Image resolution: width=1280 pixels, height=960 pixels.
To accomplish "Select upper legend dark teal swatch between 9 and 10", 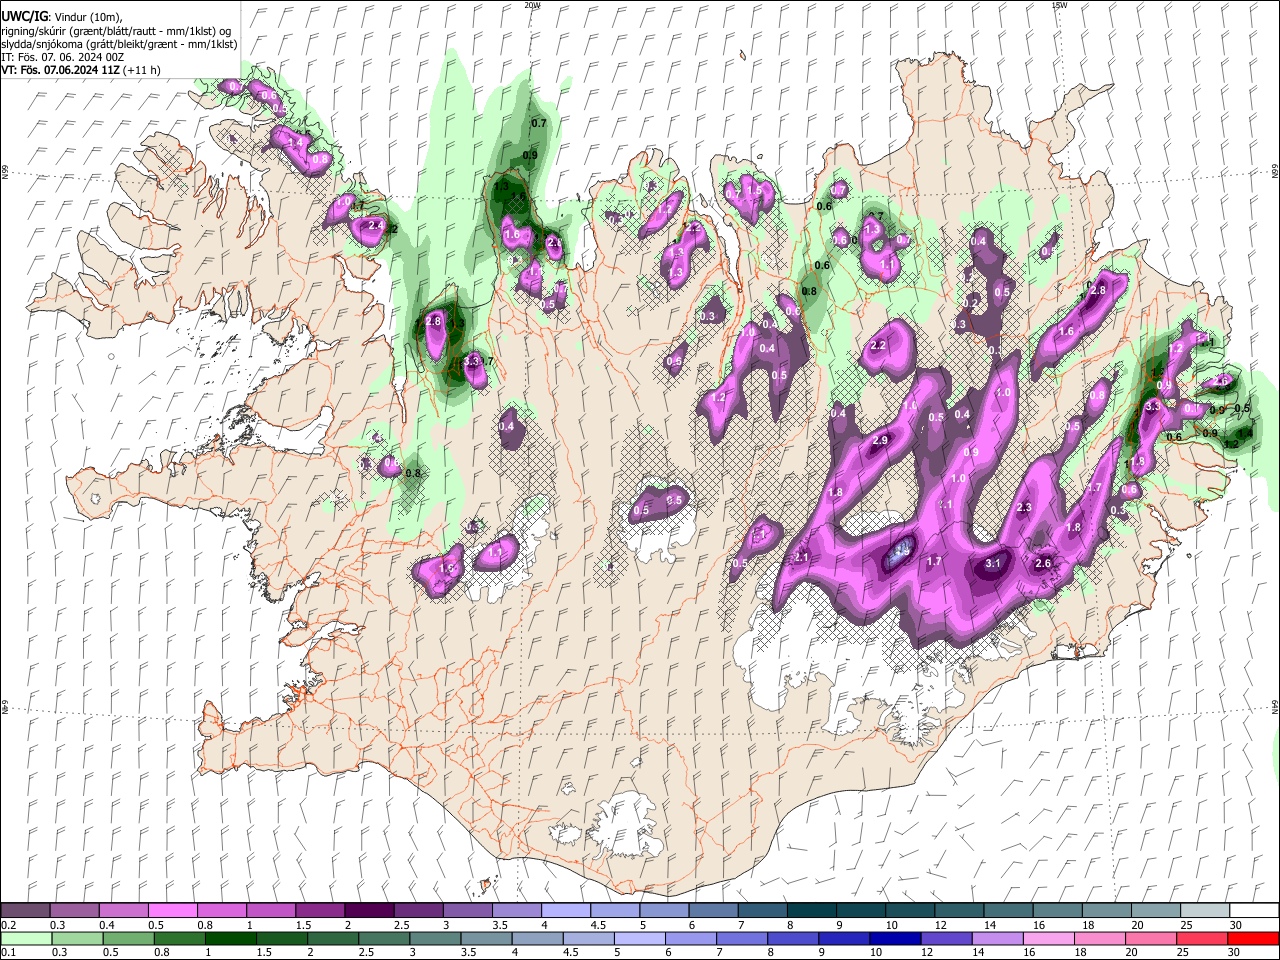I will (860, 911).
